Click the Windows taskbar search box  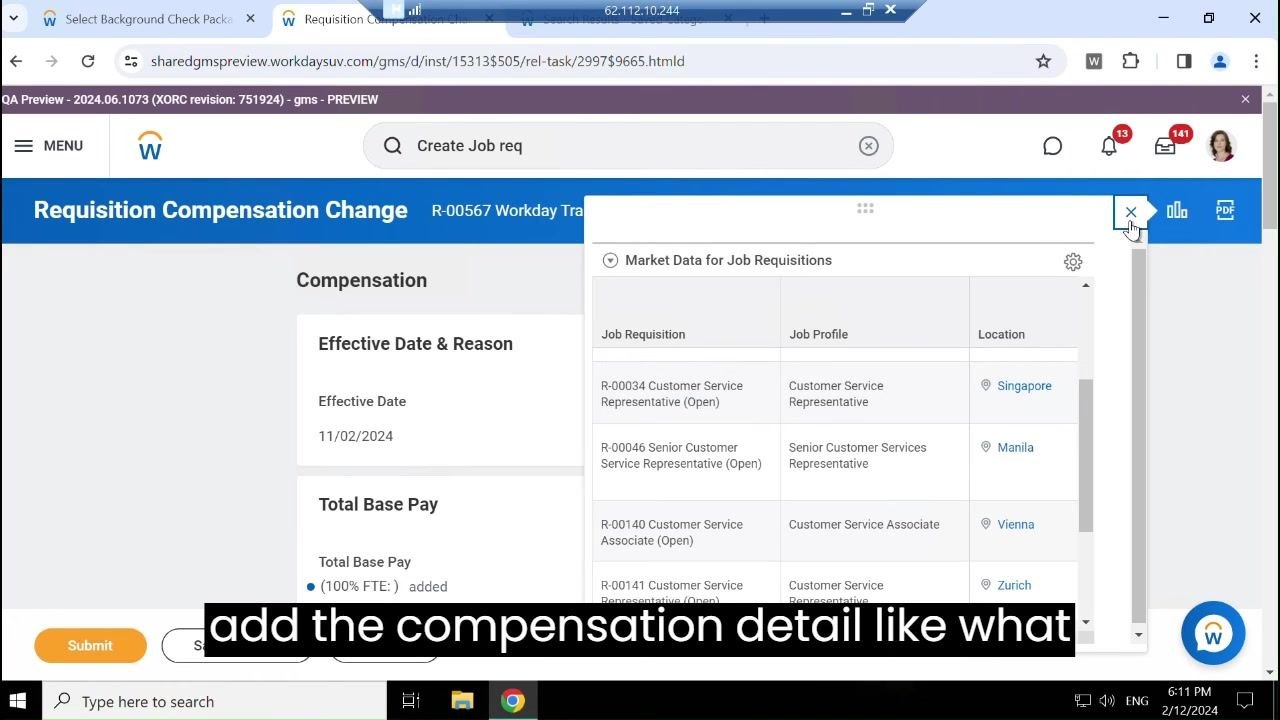point(213,701)
